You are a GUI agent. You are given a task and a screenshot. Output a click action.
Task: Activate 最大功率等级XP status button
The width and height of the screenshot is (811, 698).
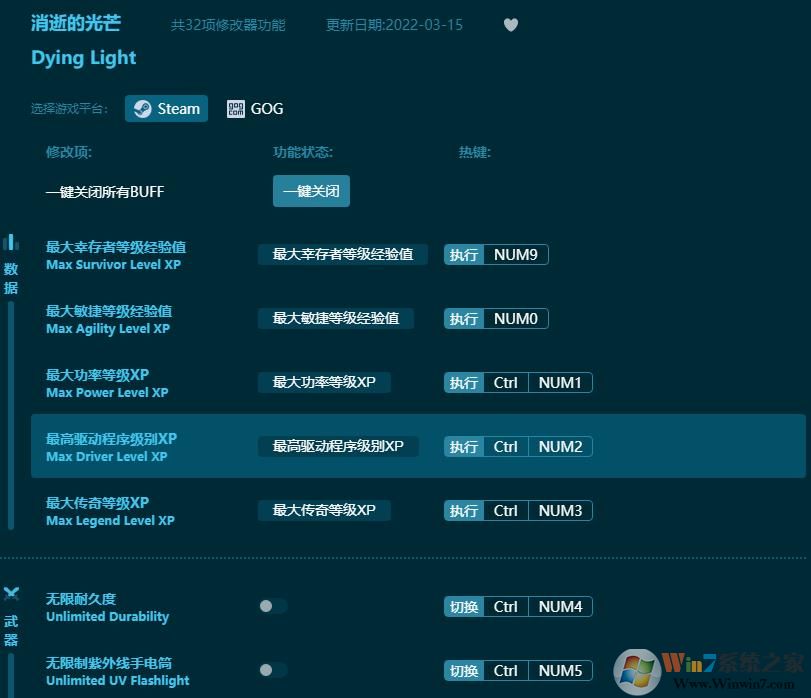coord(324,383)
